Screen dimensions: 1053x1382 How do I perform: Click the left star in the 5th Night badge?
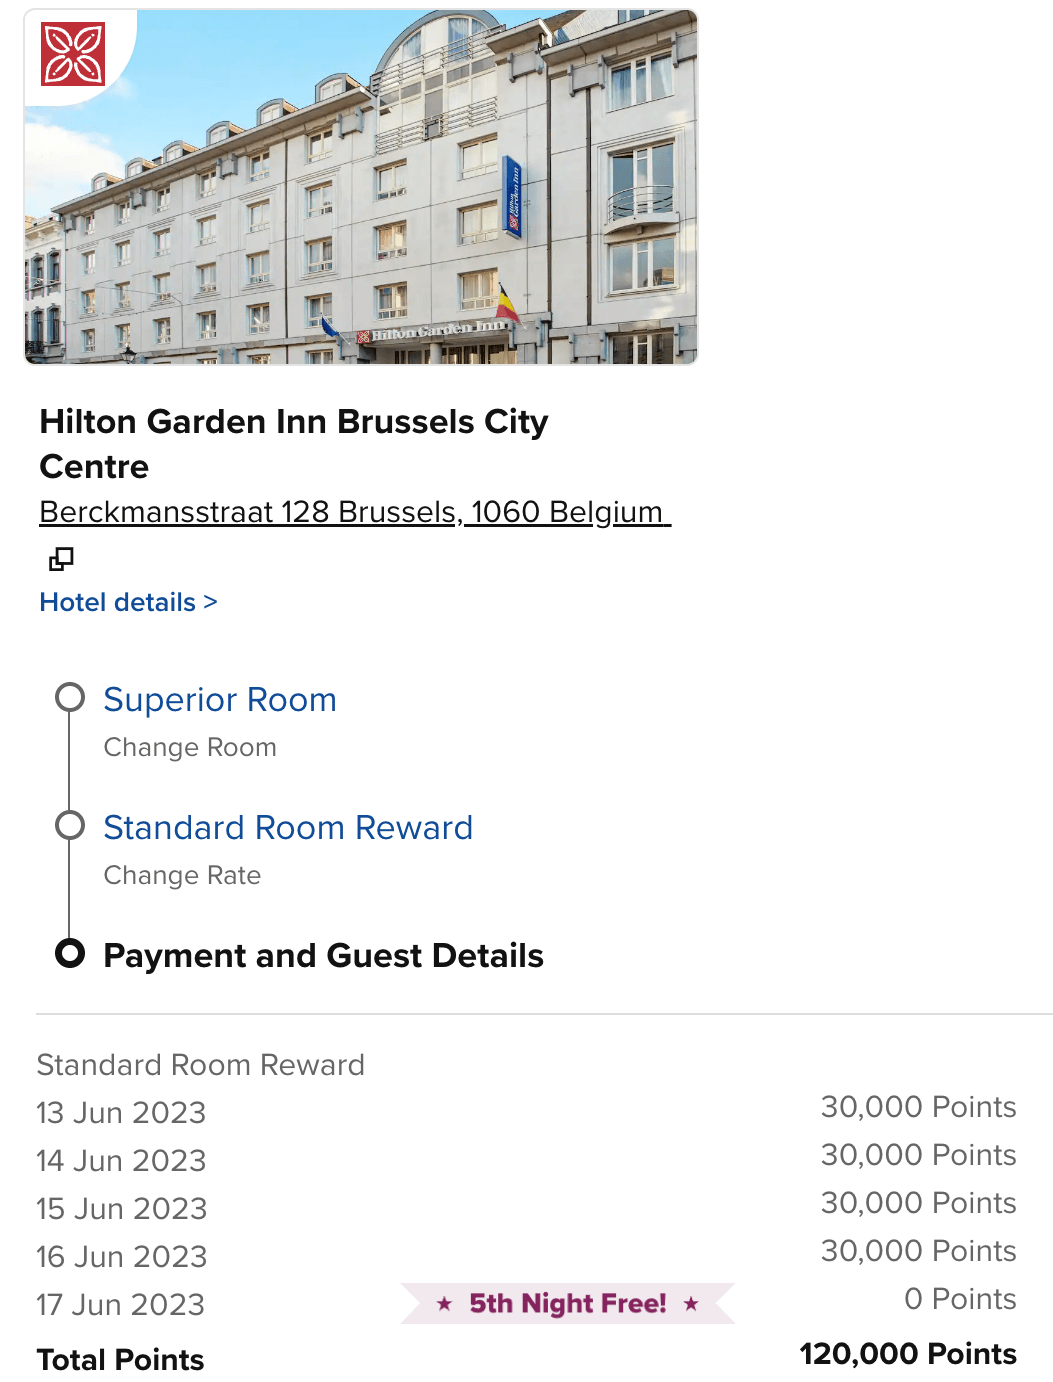tap(445, 1304)
